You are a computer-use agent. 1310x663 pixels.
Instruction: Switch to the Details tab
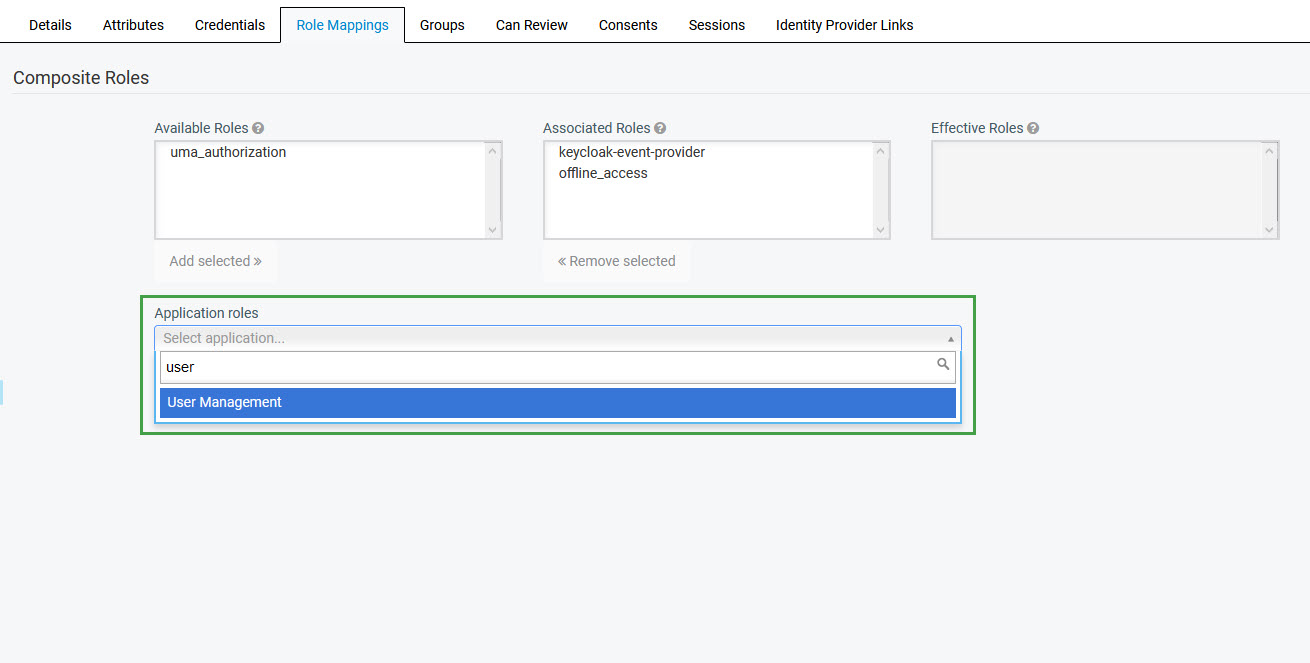(50, 25)
